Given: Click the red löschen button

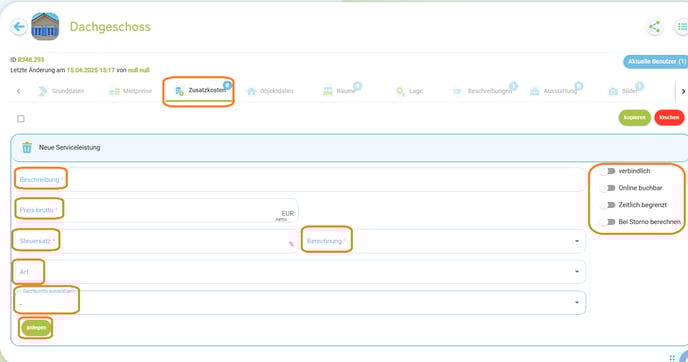Looking at the screenshot, I should [669, 118].
